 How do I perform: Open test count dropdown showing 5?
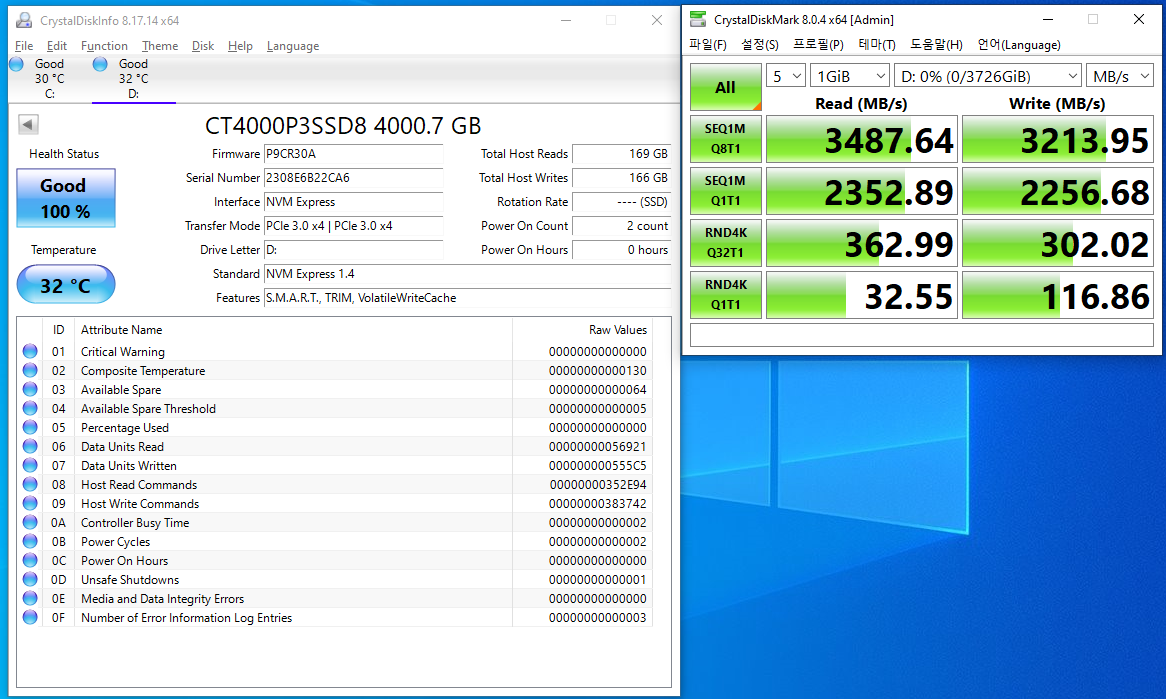pyautogui.click(x=786, y=76)
